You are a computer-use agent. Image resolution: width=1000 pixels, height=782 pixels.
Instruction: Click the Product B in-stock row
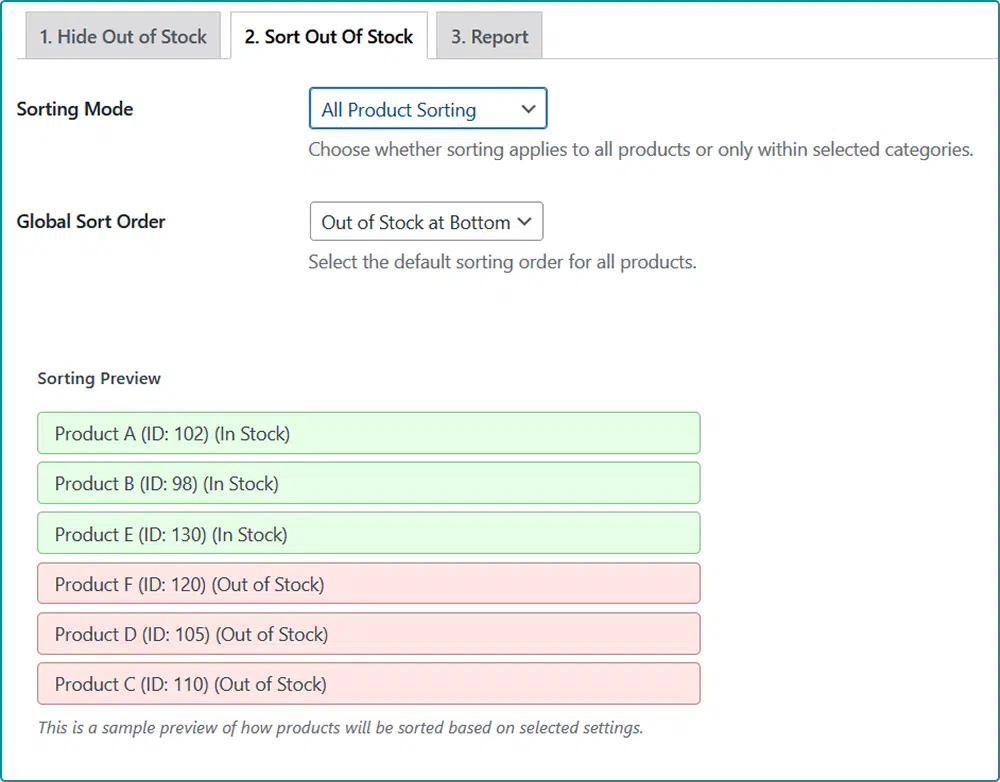[x=368, y=484]
